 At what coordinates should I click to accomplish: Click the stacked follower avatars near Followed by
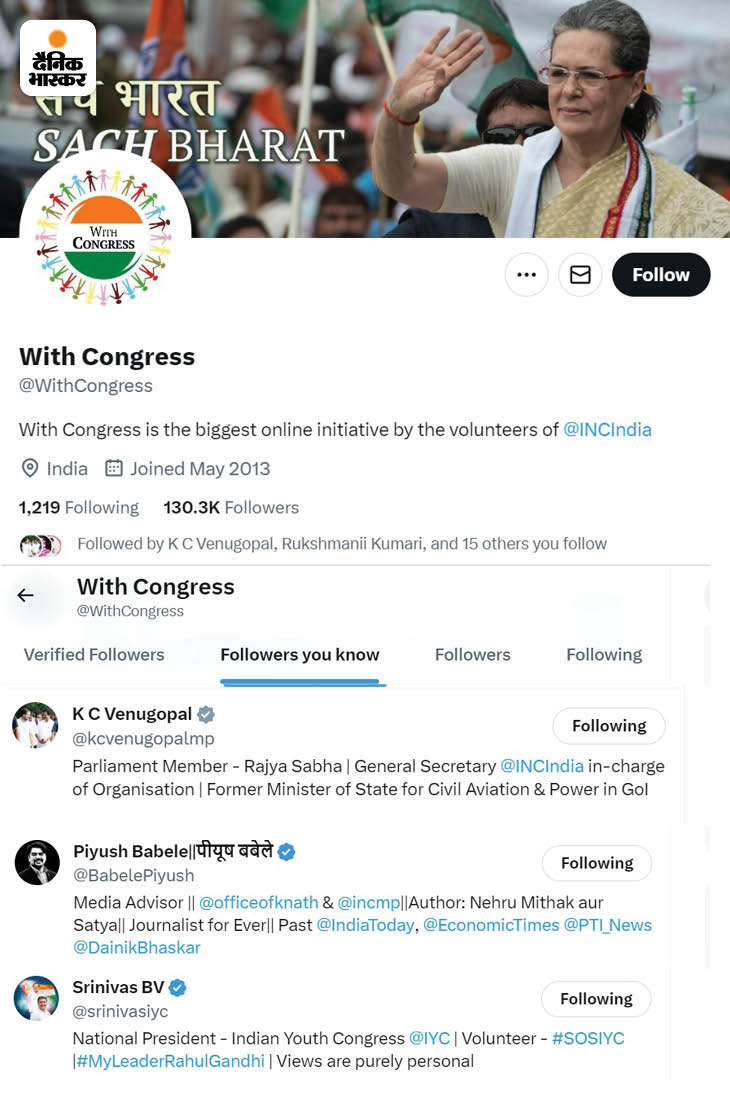(x=40, y=543)
